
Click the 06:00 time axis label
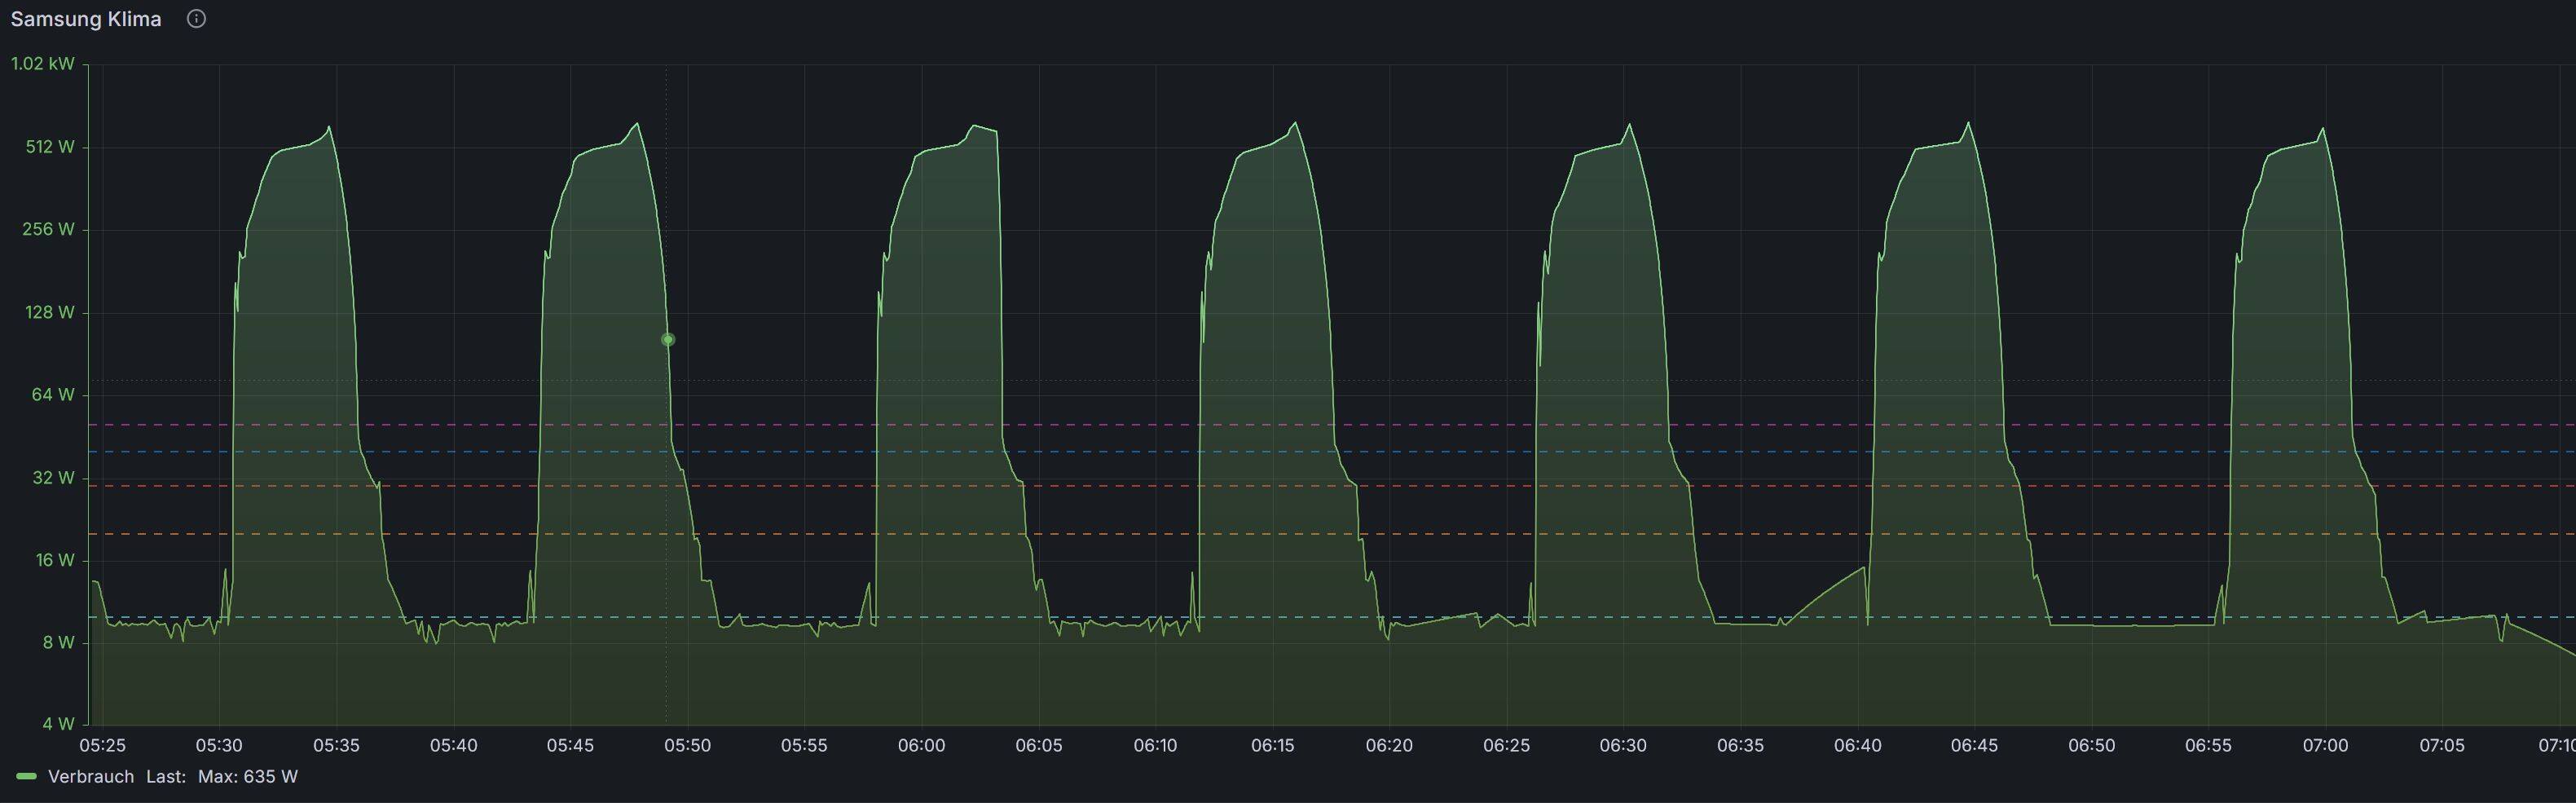(x=921, y=746)
